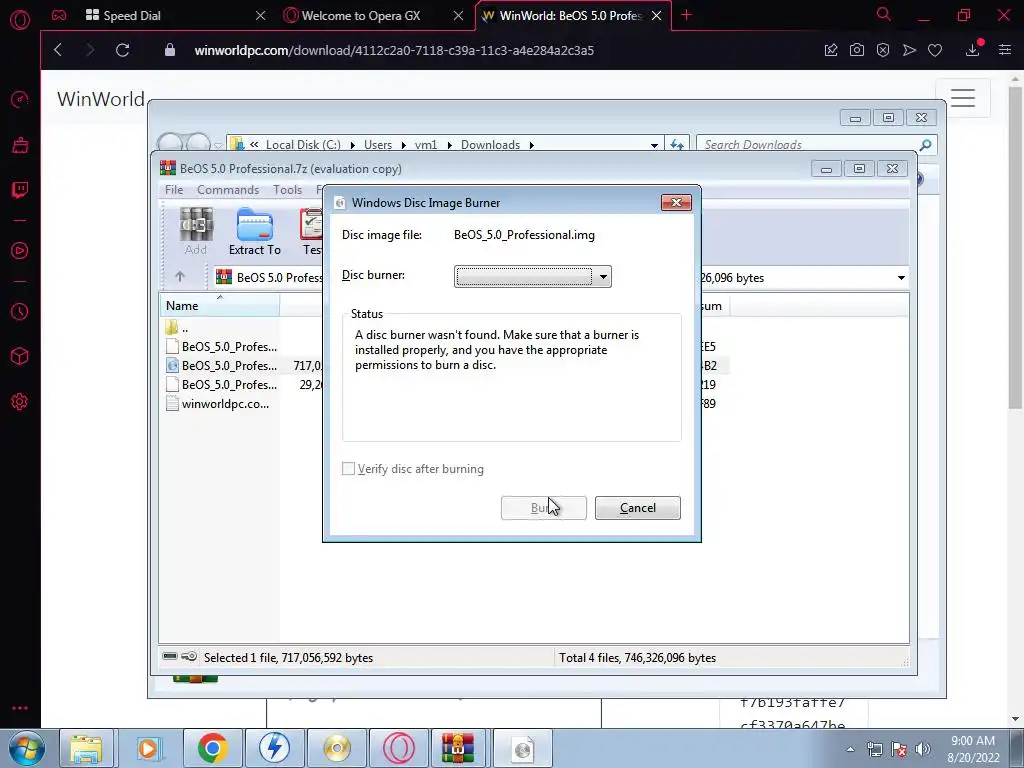Reload the WinWorld page

tap(122, 50)
